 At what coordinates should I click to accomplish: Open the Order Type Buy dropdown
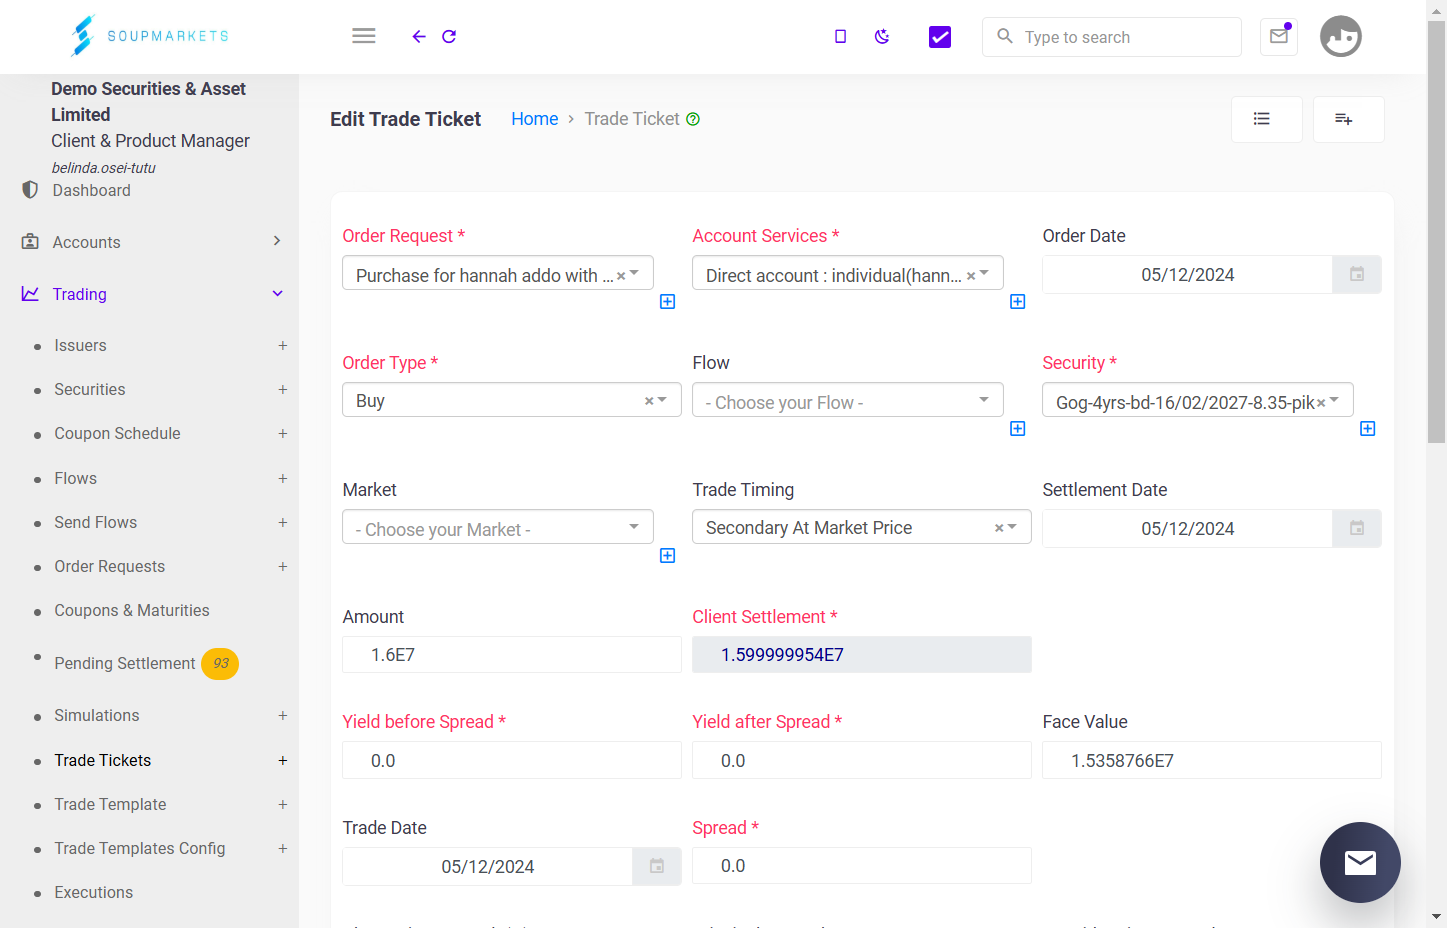click(512, 400)
